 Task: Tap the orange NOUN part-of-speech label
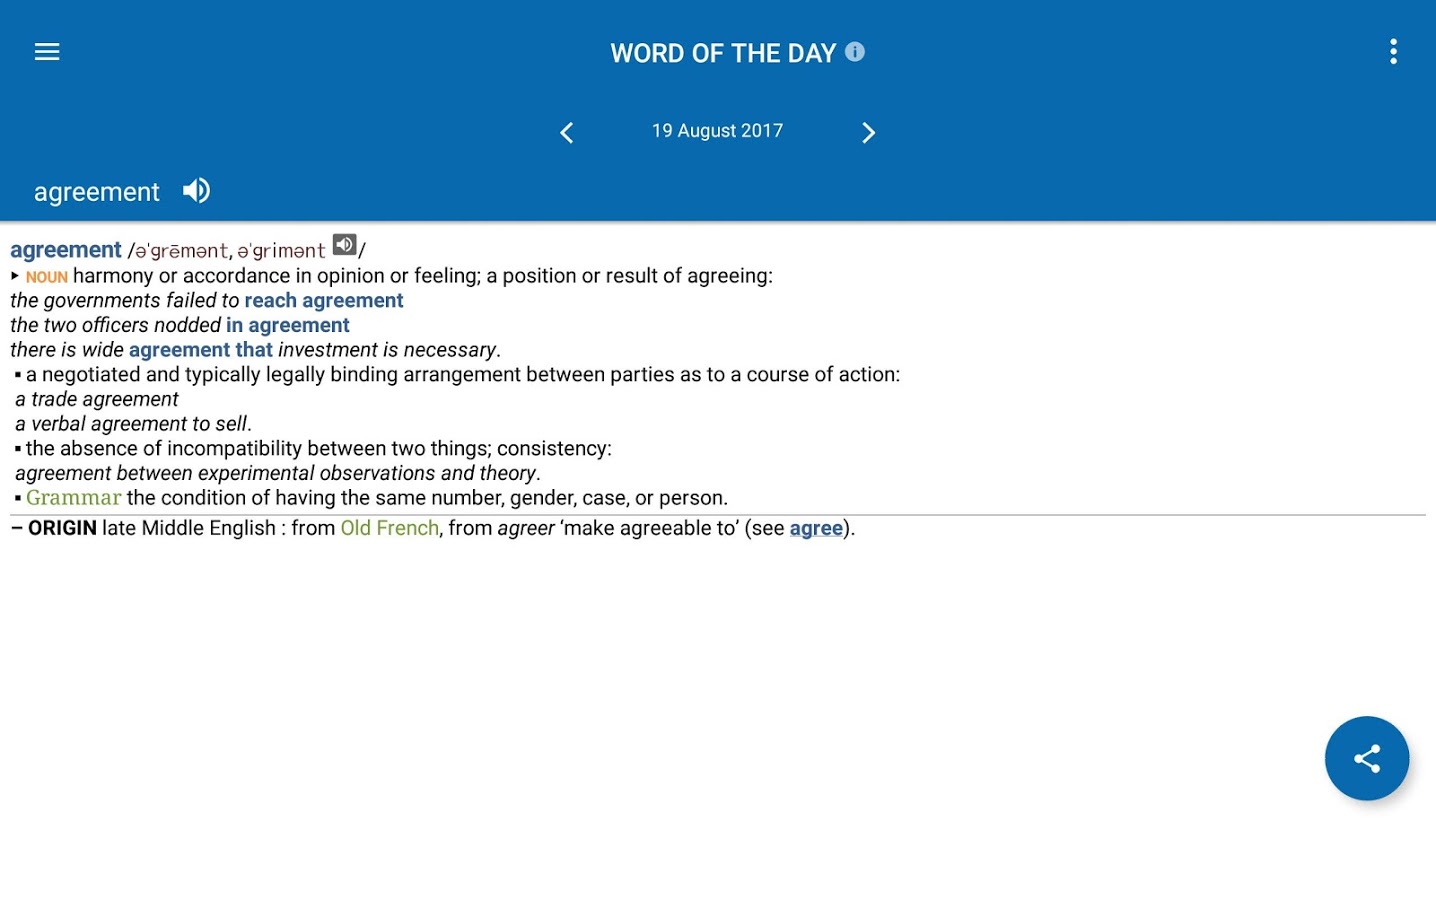(47, 277)
